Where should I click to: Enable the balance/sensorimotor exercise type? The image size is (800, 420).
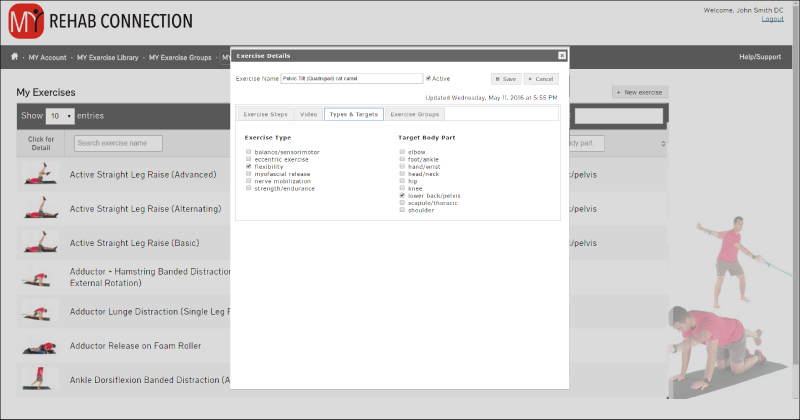click(249, 151)
